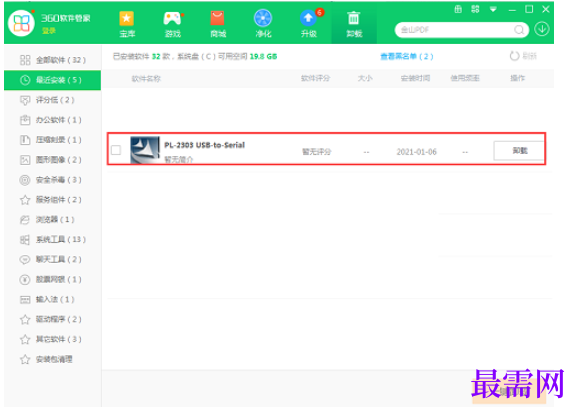Viewport: 583px width, 415px height.
Task: Select the 卸载 trash can tab
Action: (x=354, y=24)
